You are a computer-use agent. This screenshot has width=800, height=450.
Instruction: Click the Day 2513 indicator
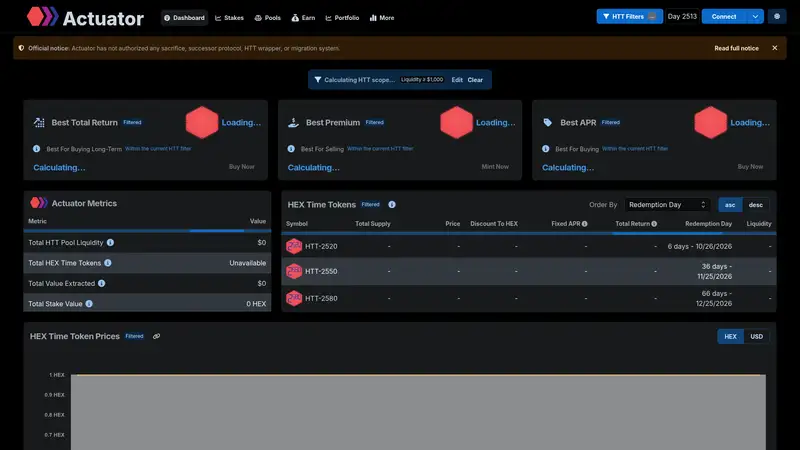[x=682, y=16]
